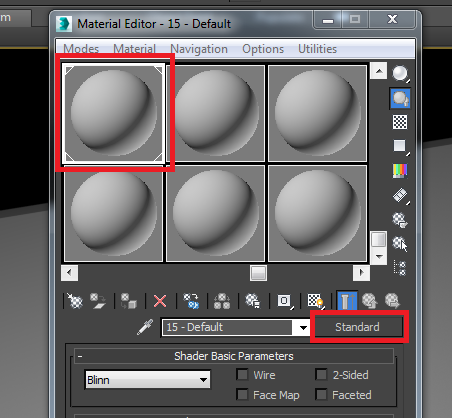Select the active top-left sample slot

coord(114,113)
